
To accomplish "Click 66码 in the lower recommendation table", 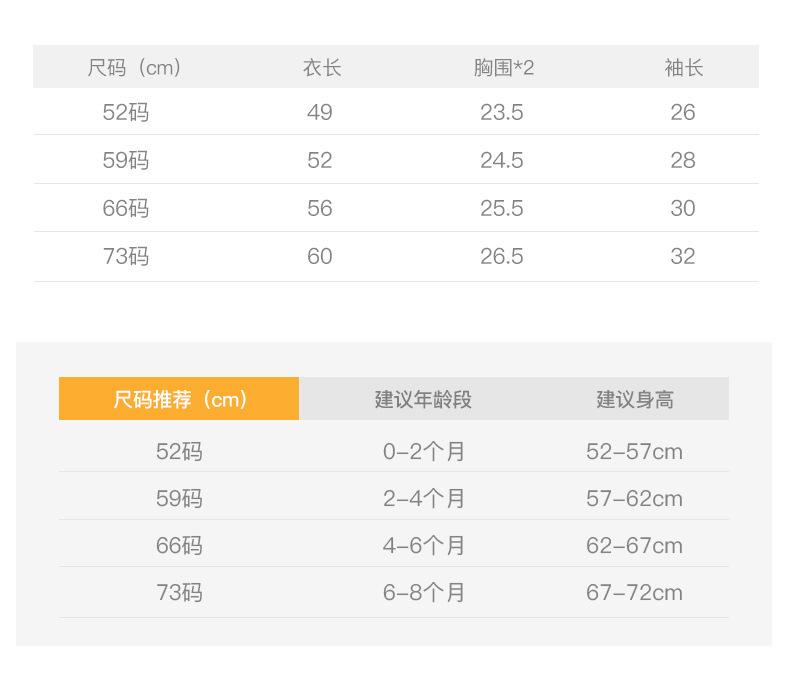I will tap(179, 545).
